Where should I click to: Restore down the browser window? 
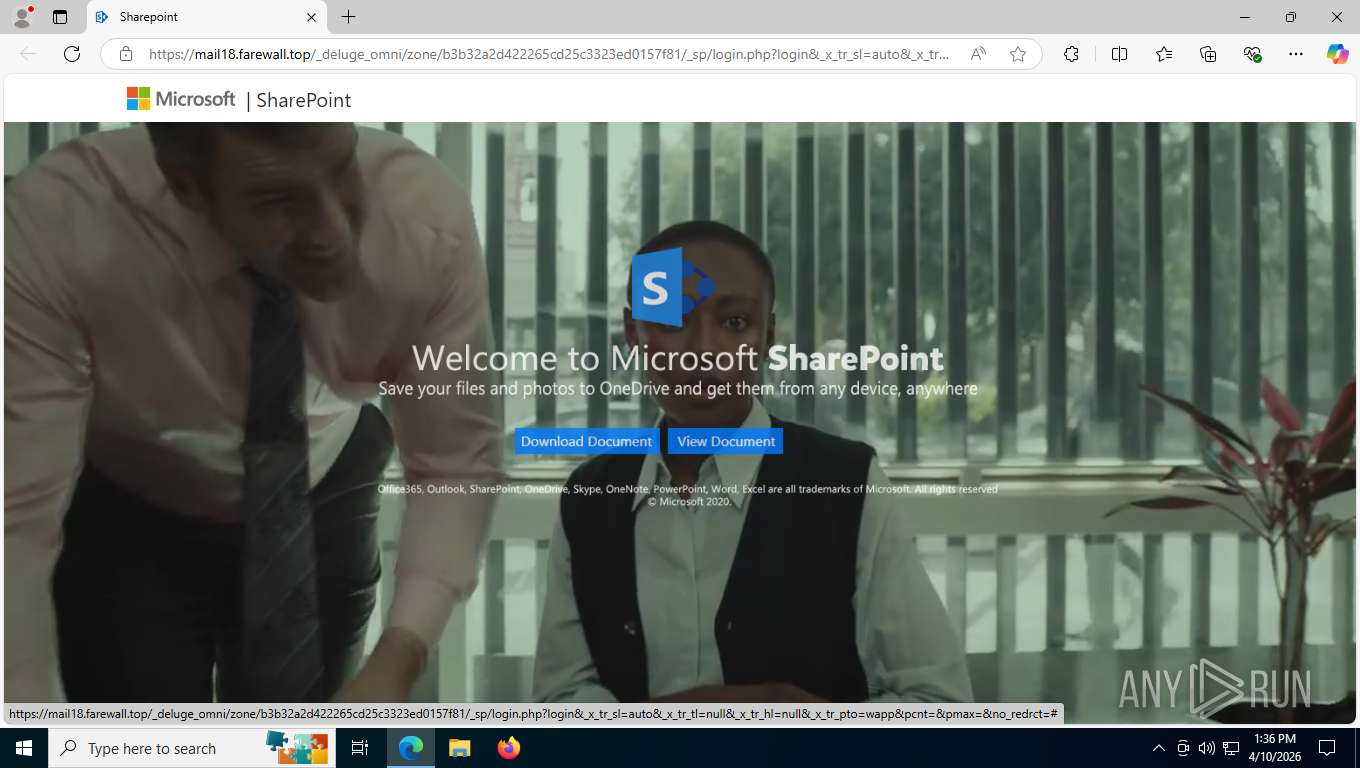point(1291,17)
